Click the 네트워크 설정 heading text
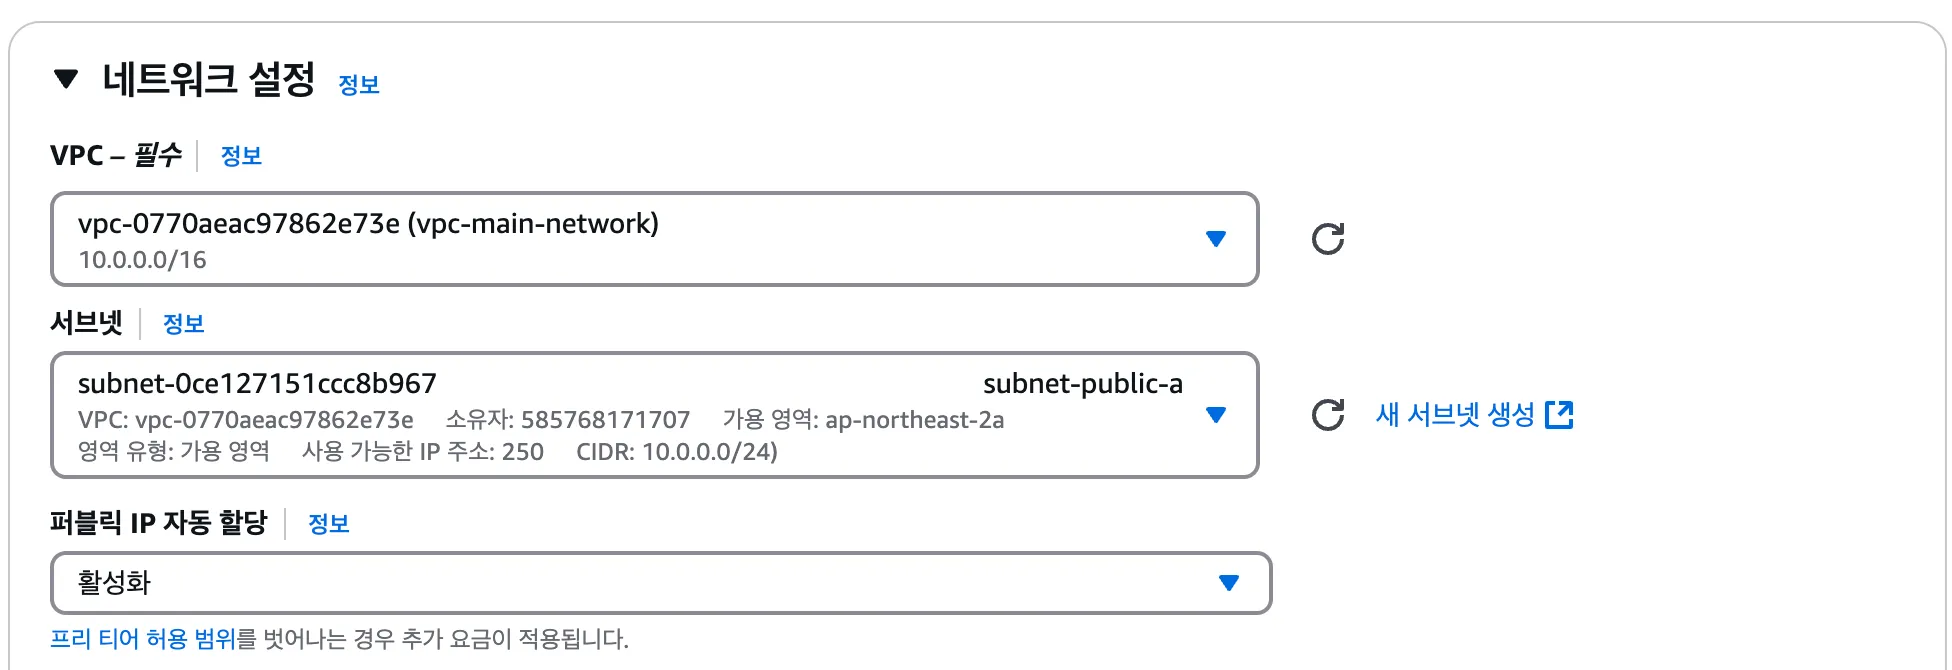The height and width of the screenshot is (670, 1952). tap(208, 79)
